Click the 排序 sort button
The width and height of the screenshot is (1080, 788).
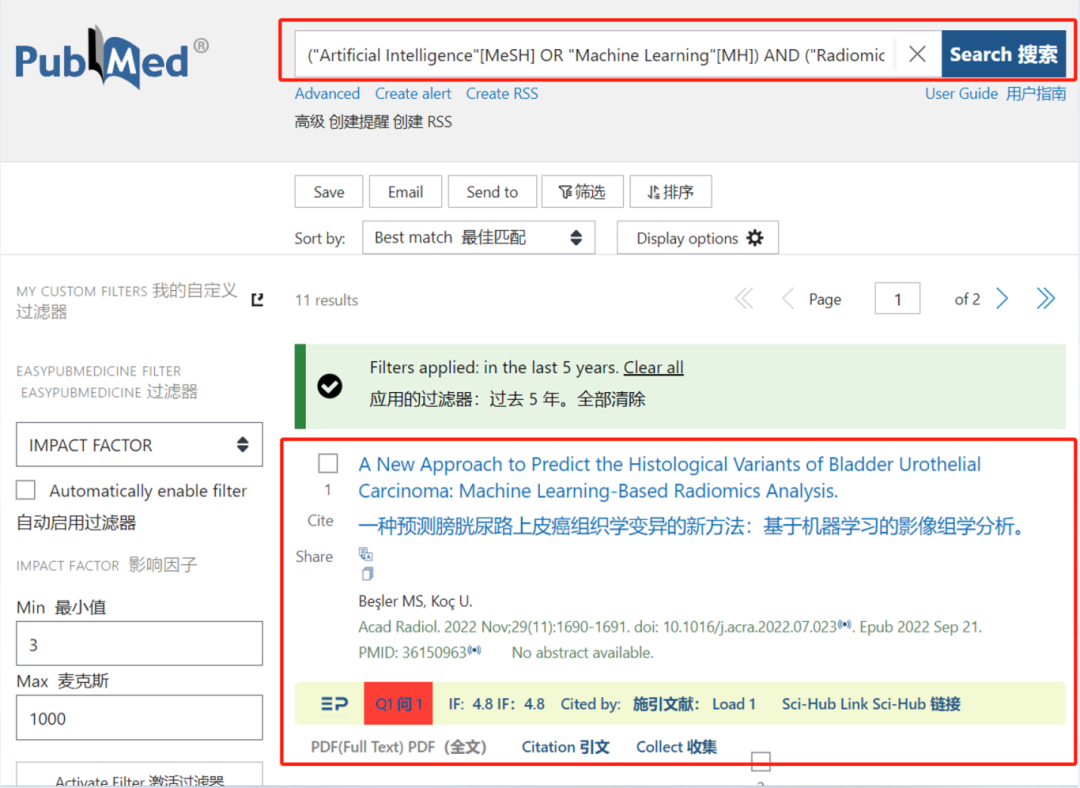pos(670,191)
